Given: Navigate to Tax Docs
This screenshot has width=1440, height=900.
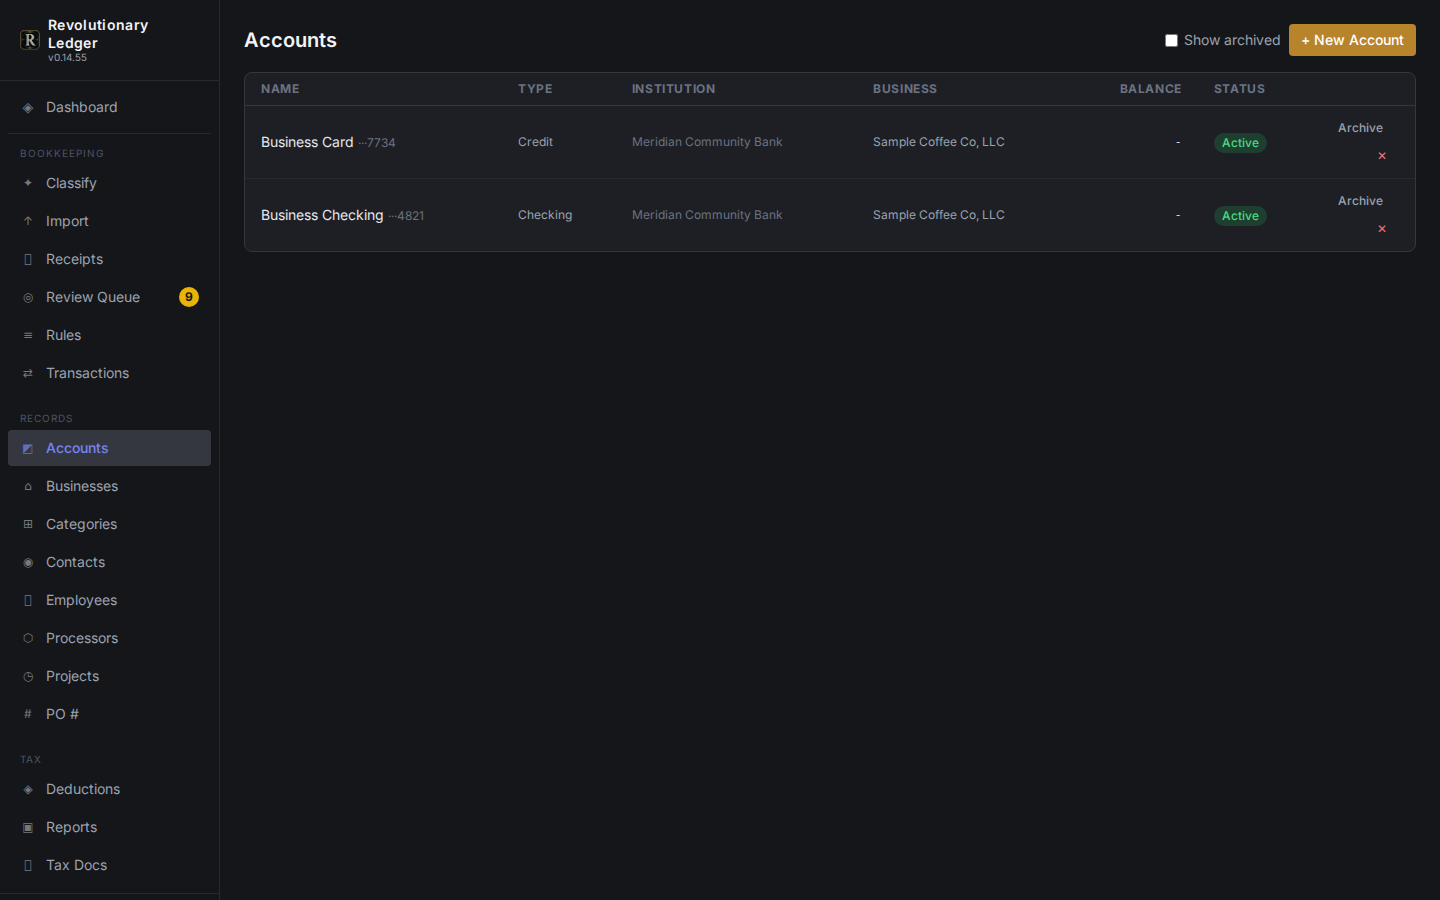Looking at the screenshot, I should pyautogui.click(x=109, y=866).
